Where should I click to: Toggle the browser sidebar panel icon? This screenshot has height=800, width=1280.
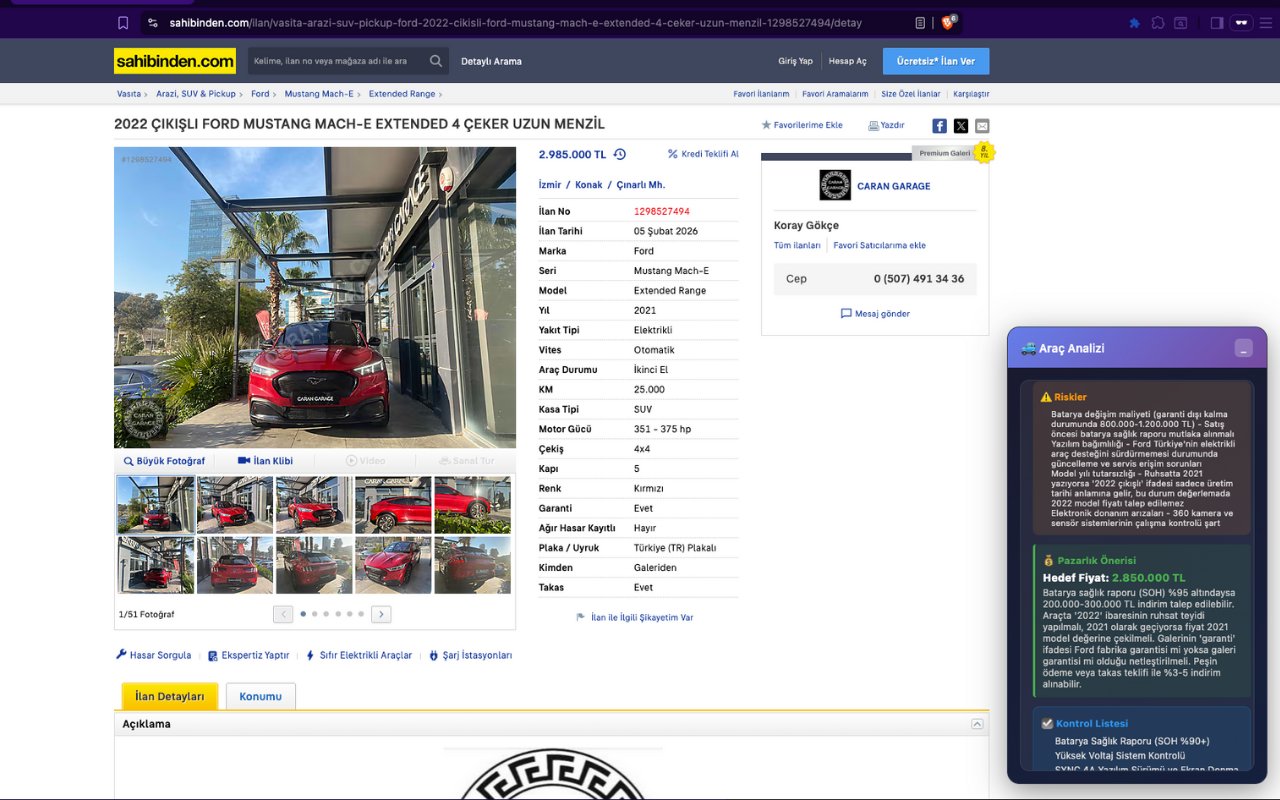point(1217,23)
